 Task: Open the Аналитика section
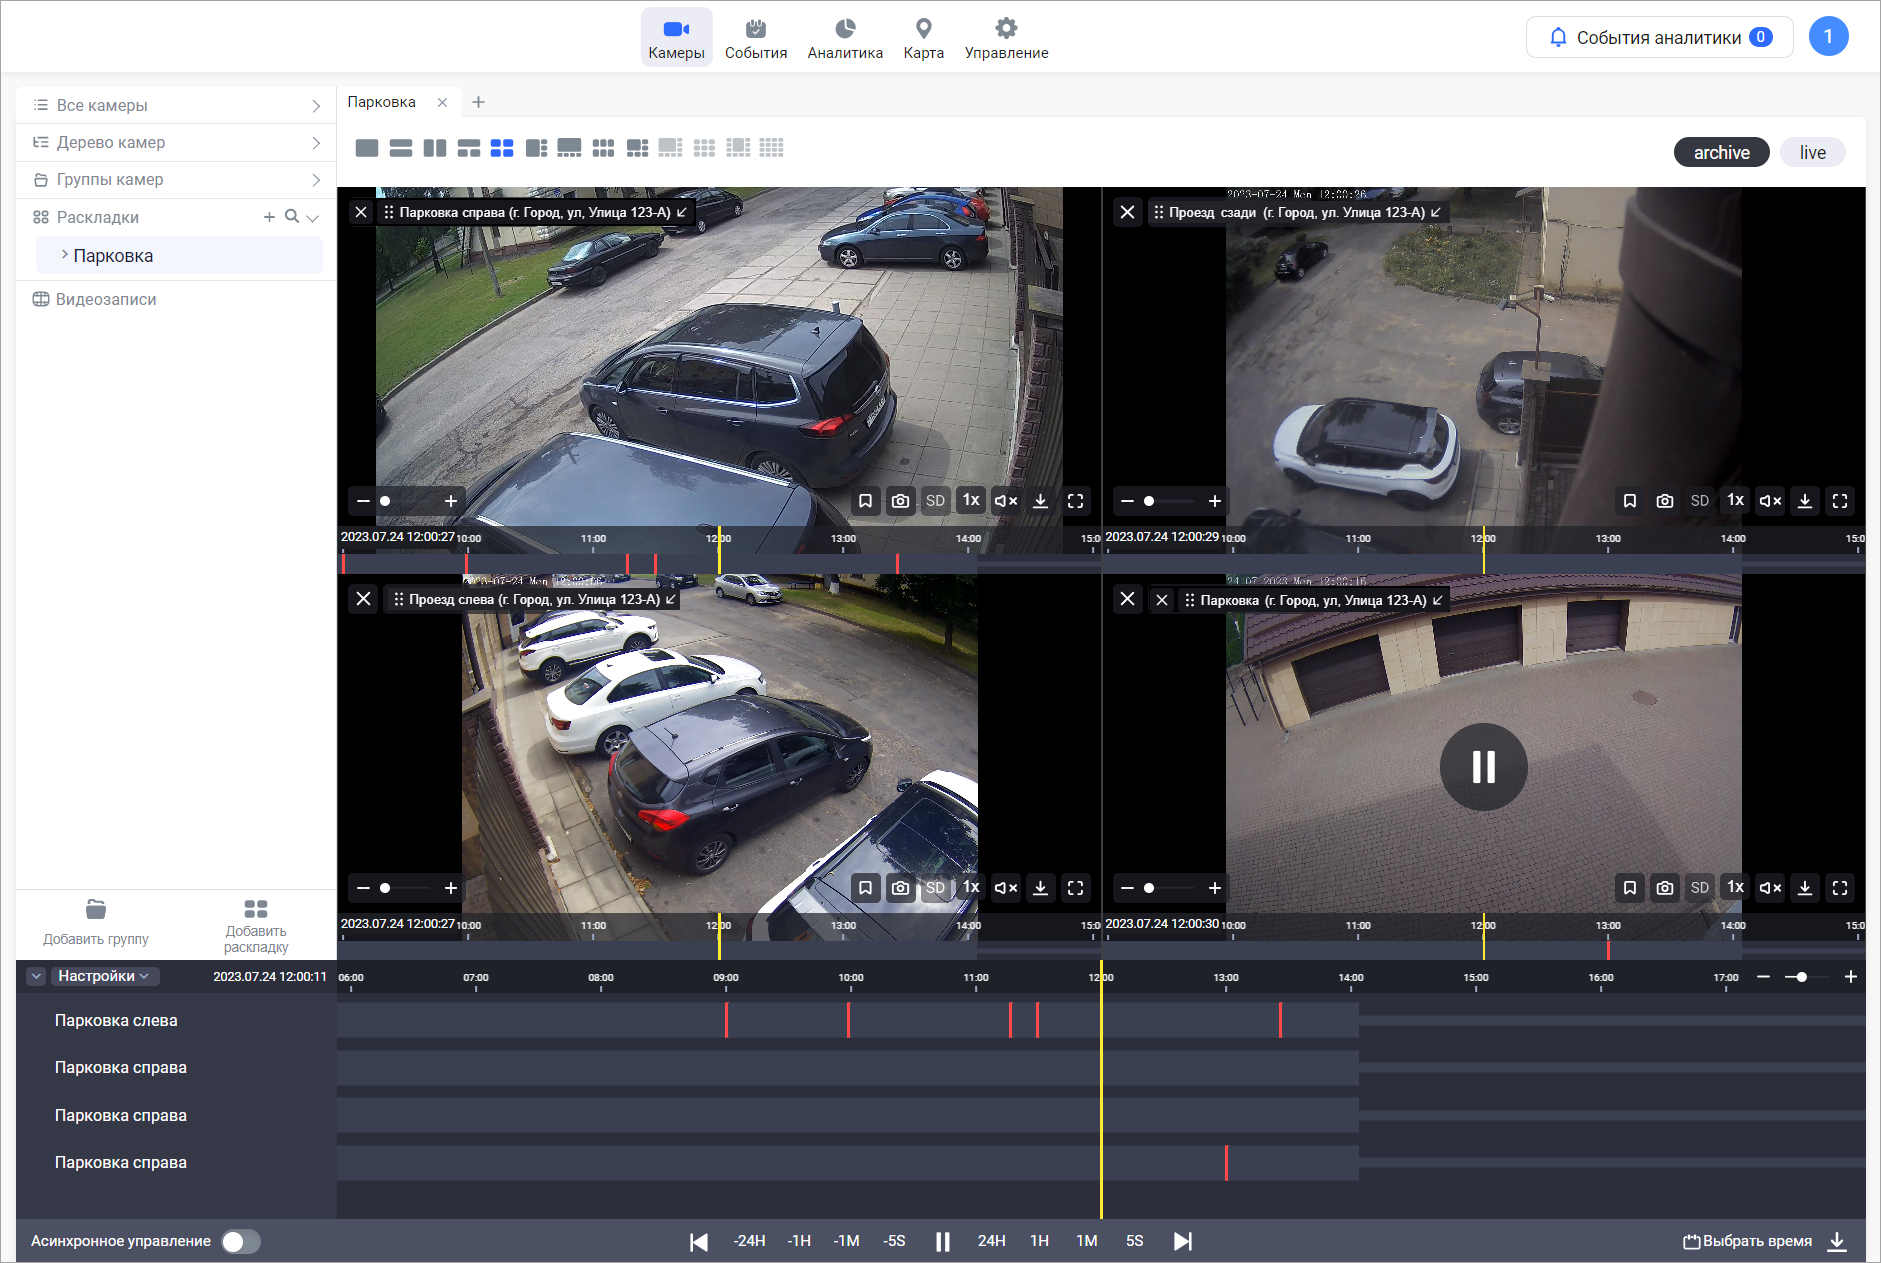pyautogui.click(x=845, y=38)
